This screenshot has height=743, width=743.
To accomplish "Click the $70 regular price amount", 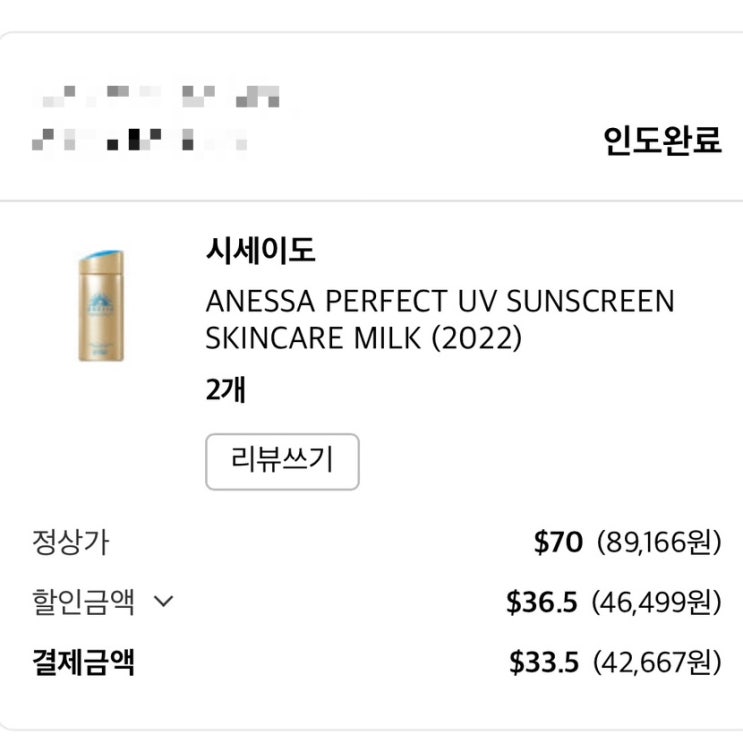I will click(558, 543).
